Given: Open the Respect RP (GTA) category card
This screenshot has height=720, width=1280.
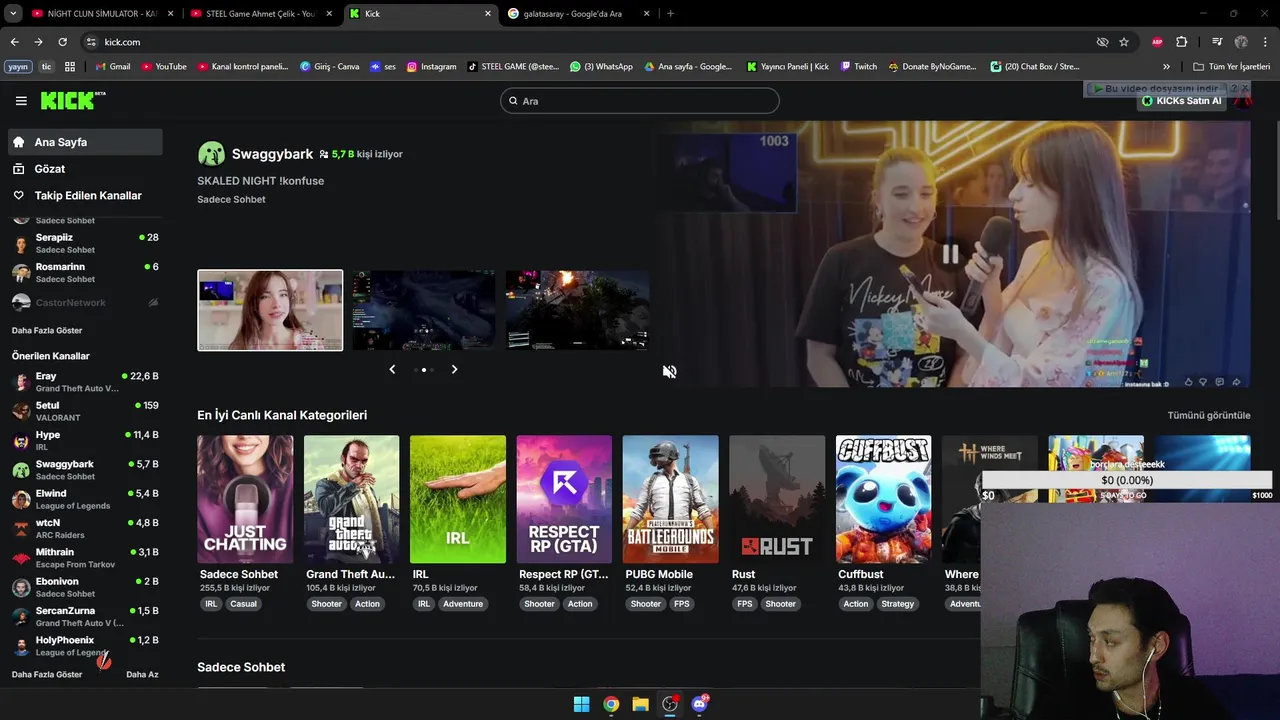Looking at the screenshot, I should coord(564,499).
